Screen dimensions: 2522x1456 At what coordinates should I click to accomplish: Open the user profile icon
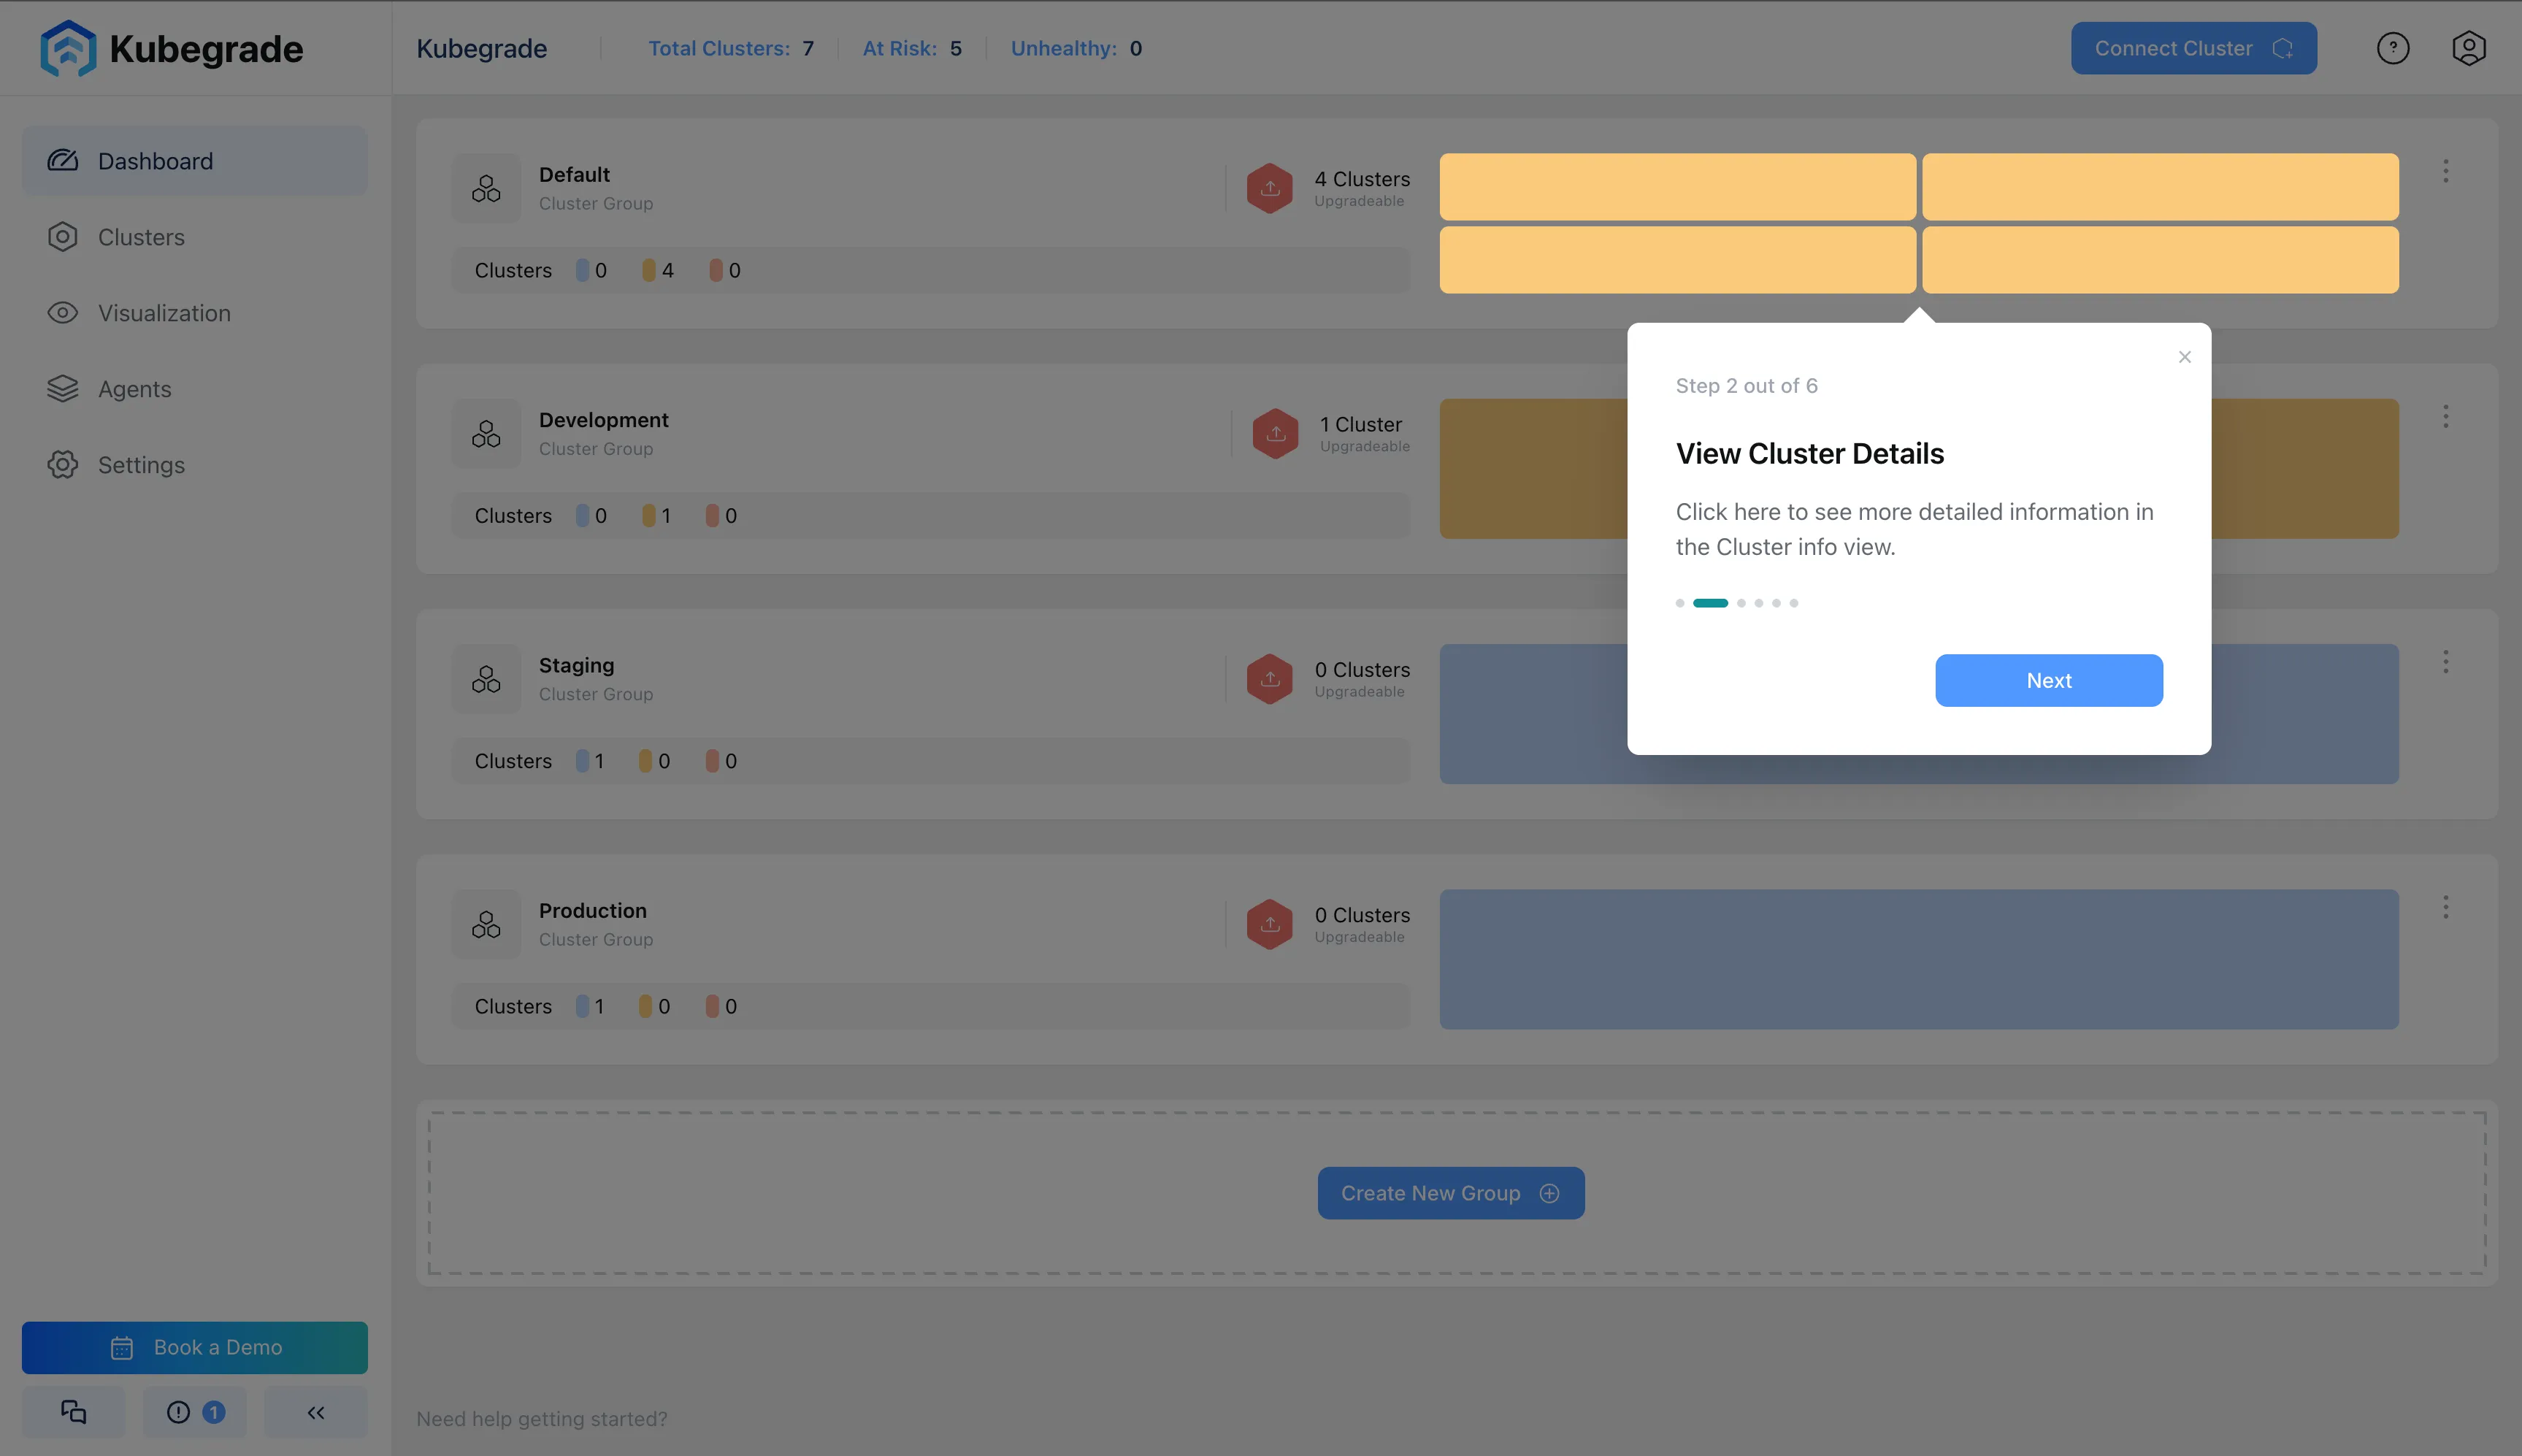coord(2469,48)
